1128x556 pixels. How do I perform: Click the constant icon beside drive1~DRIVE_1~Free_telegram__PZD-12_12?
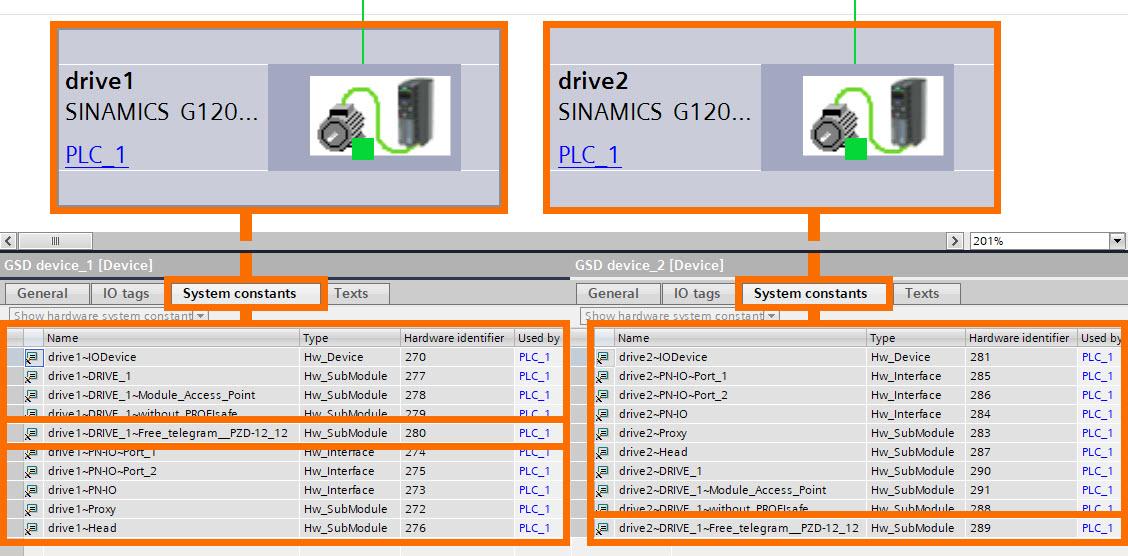click(x=32, y=433)
